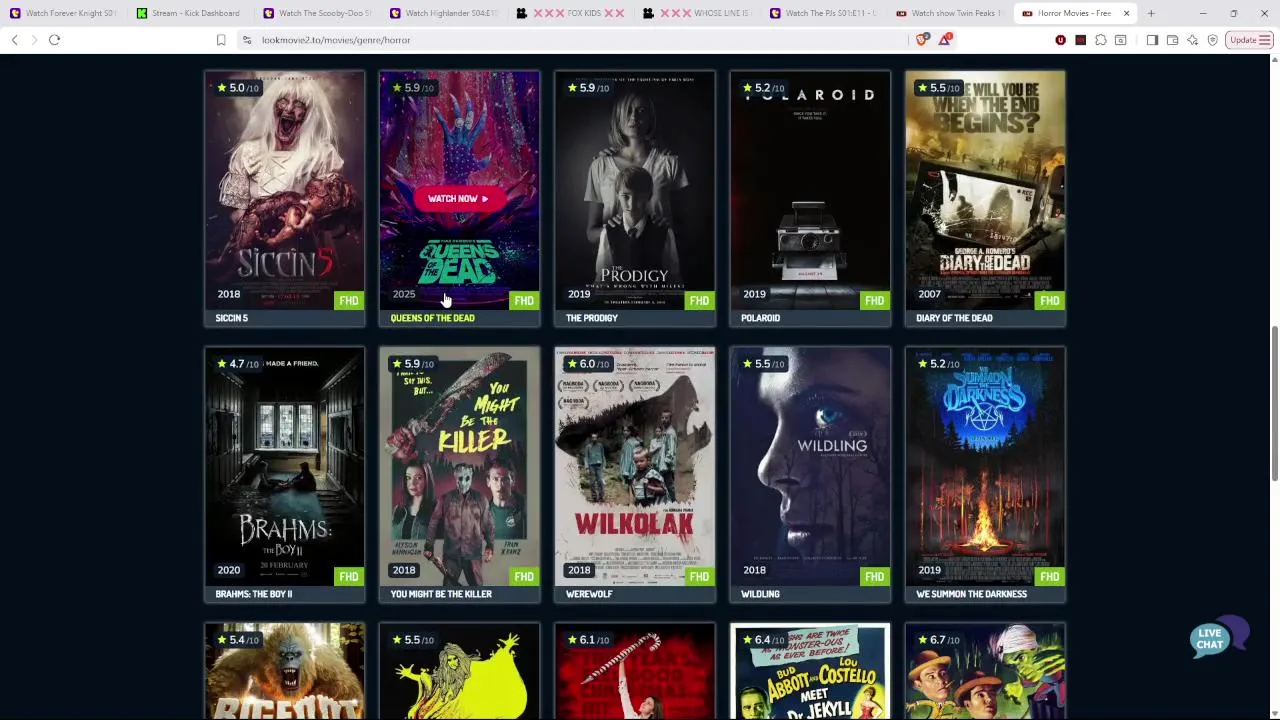Viewport: 1280px width, 720px height.
Task: Open the uBlock Origin extension icon
Action: click(1060, 40)
